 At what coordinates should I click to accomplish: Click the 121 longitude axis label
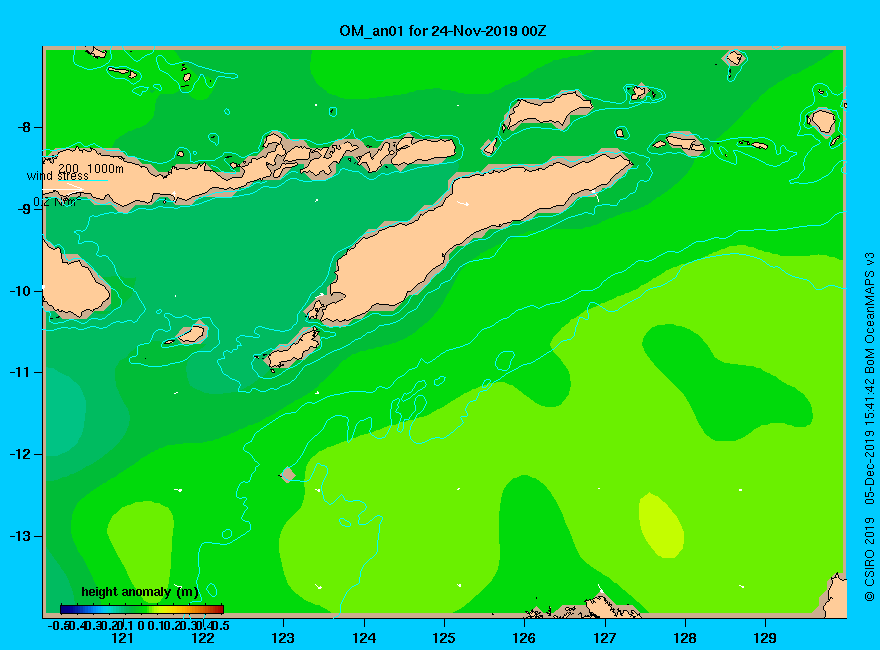tap(122, 638)
